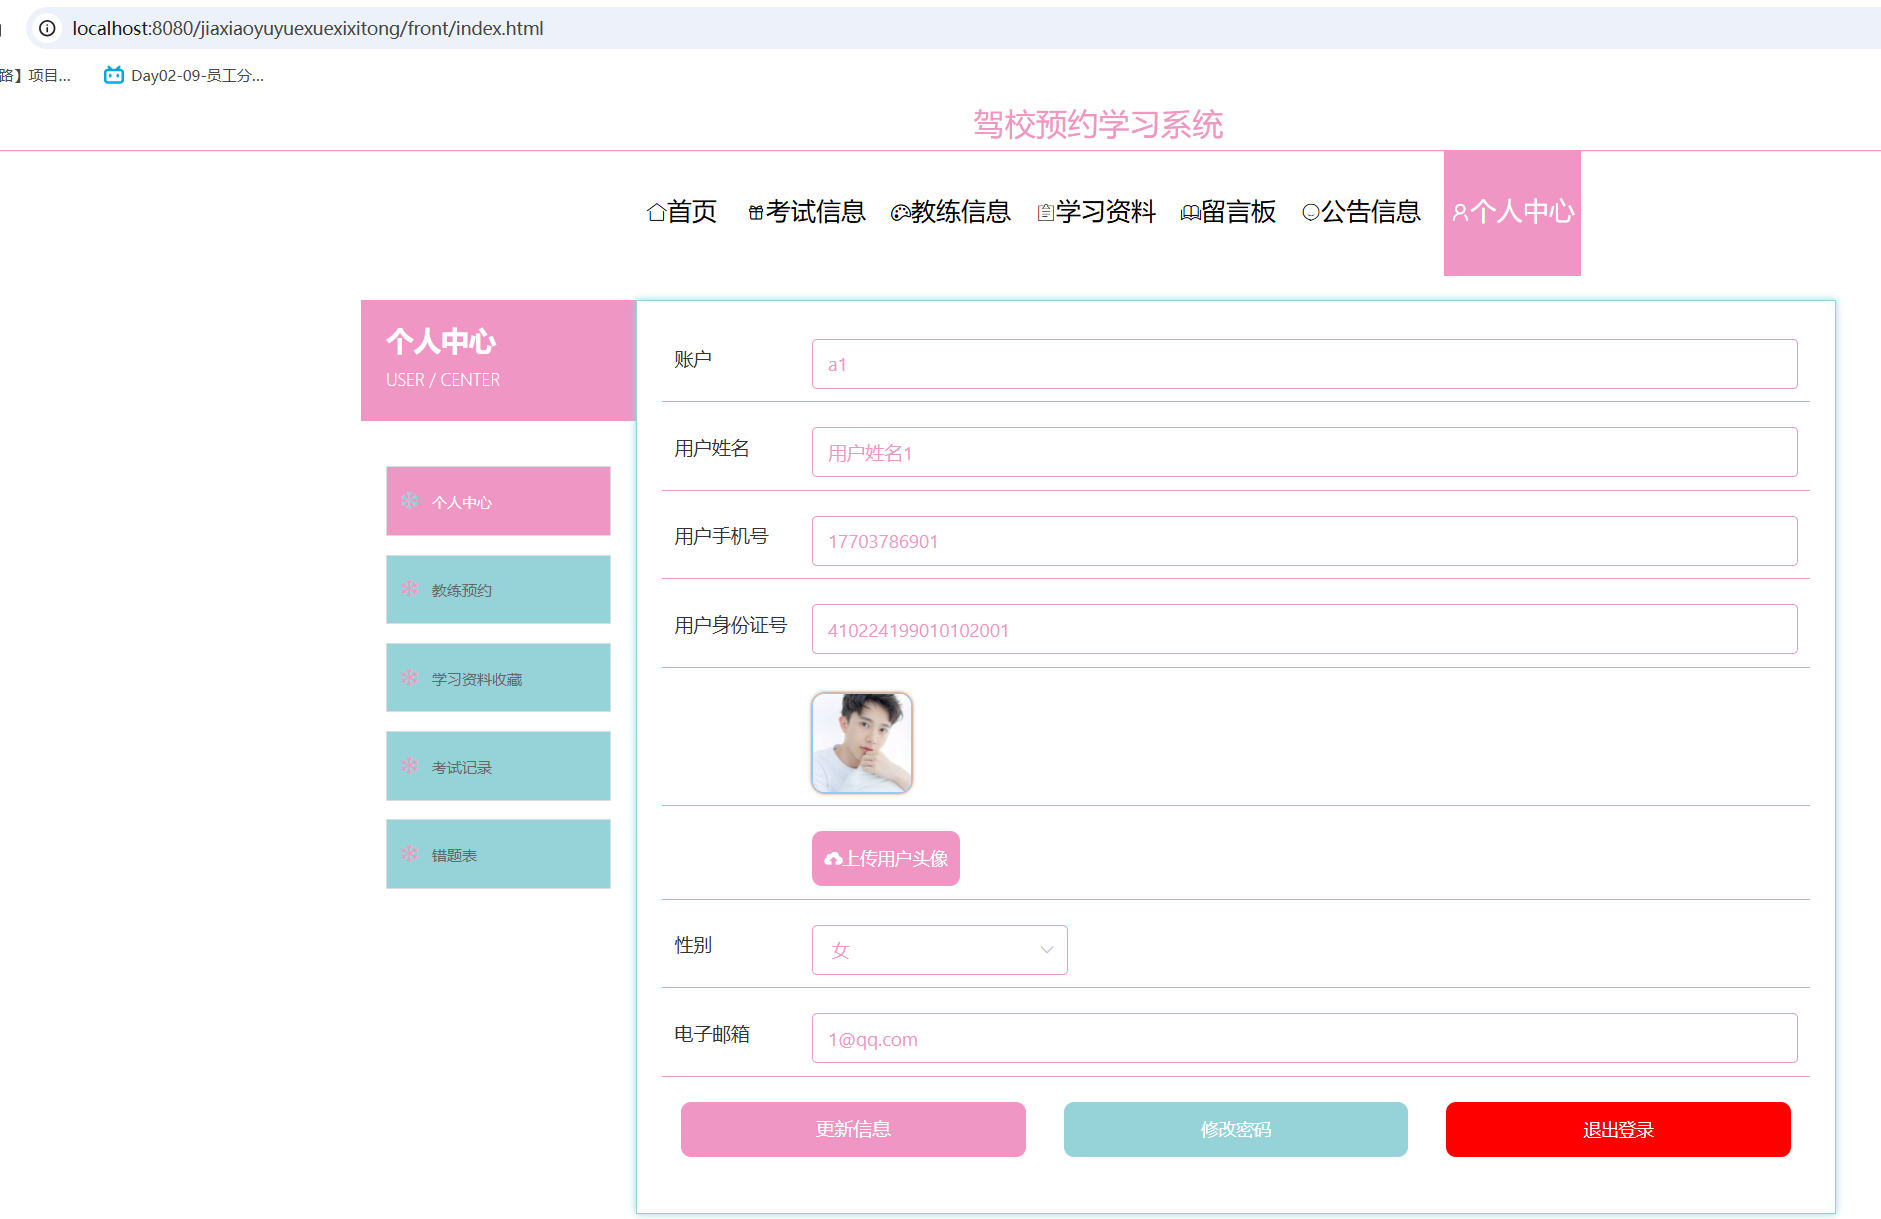Open the 首页 navigation item
Image resolution: width=1881 pixels, height=1219 pixels.
click(682, 212)
